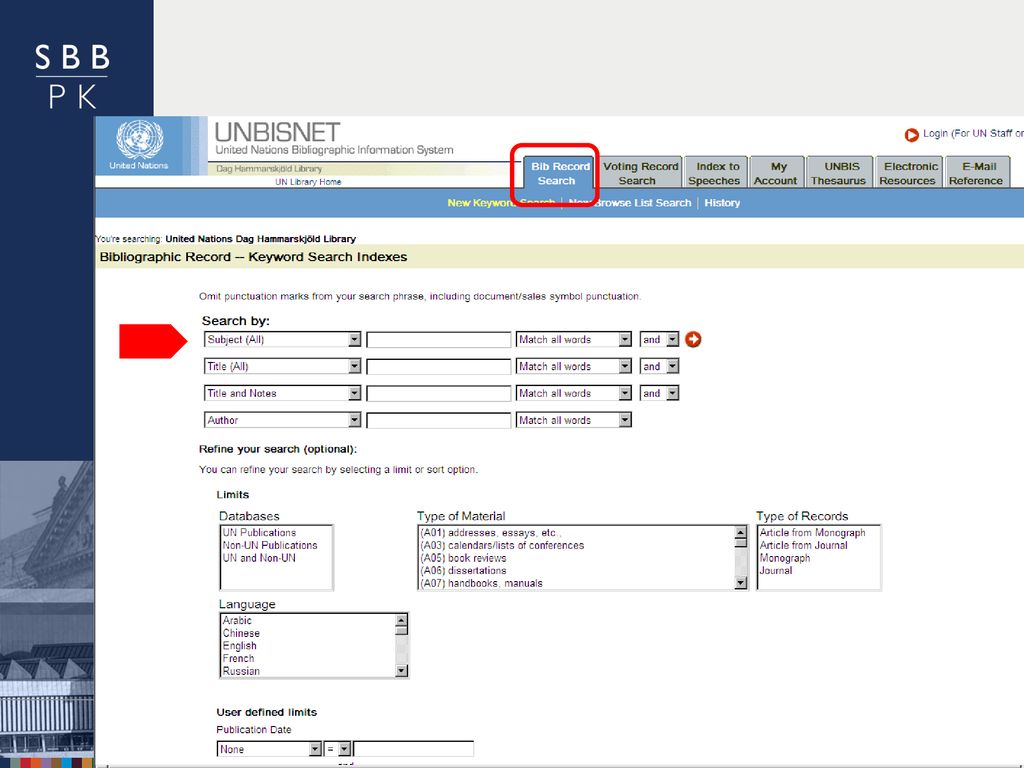Open the My Account tab
Image resolution: width=1024 pixels, height=768 pixels.
click(x=776, y=174)
